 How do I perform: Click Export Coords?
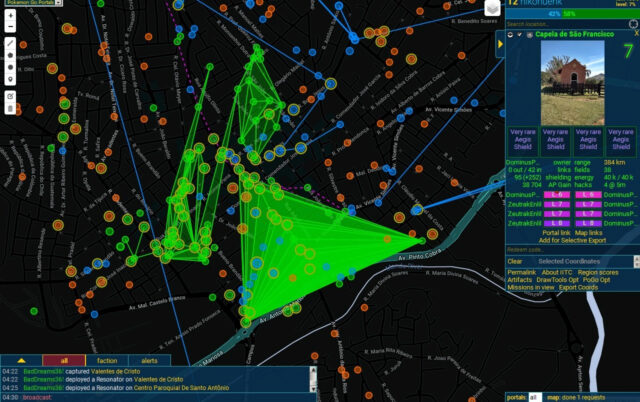click(578, 287)
